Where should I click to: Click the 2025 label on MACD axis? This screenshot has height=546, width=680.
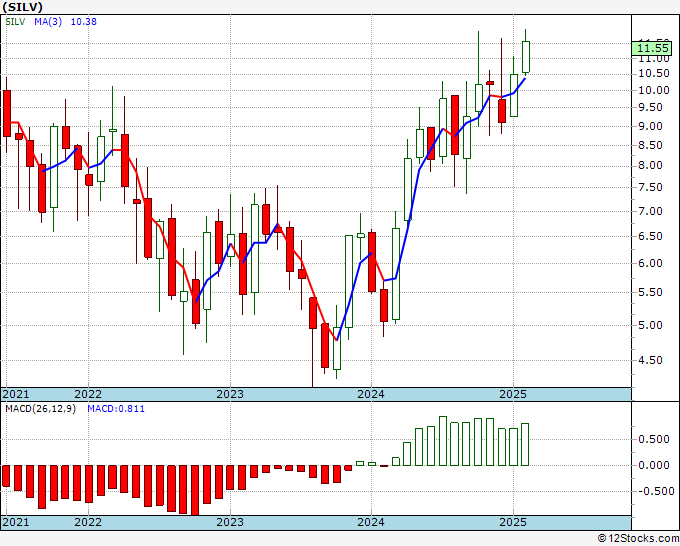point(513,522)
